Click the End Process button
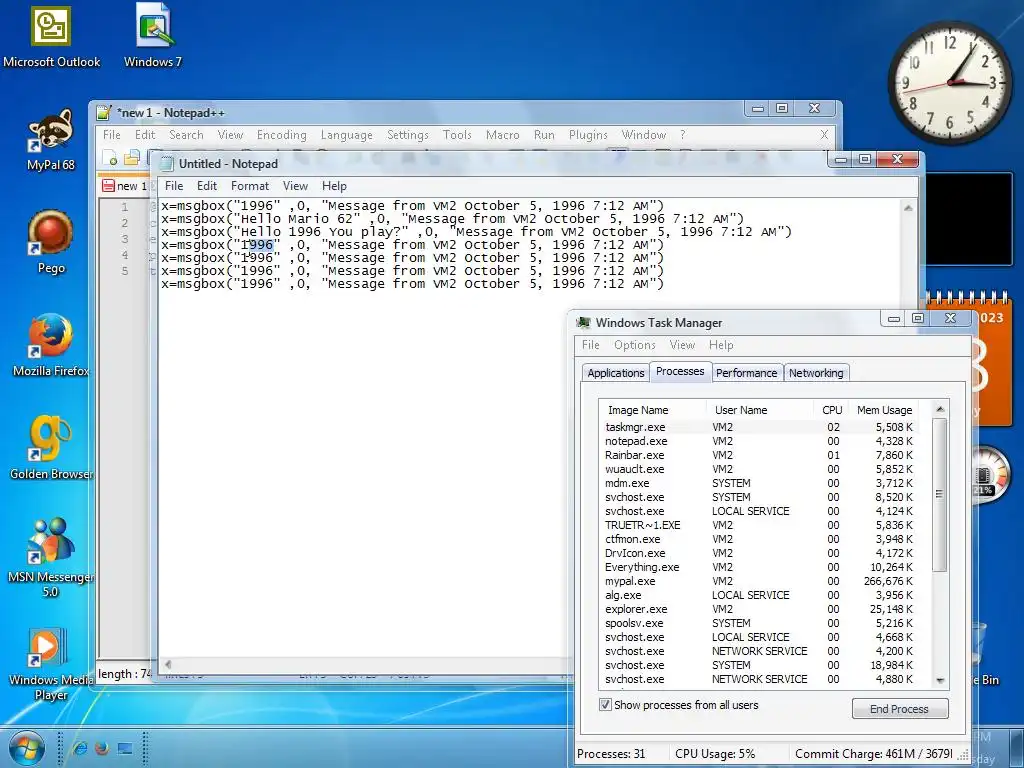The height and width of the screenshot is (768, 1024). point(899,709)
